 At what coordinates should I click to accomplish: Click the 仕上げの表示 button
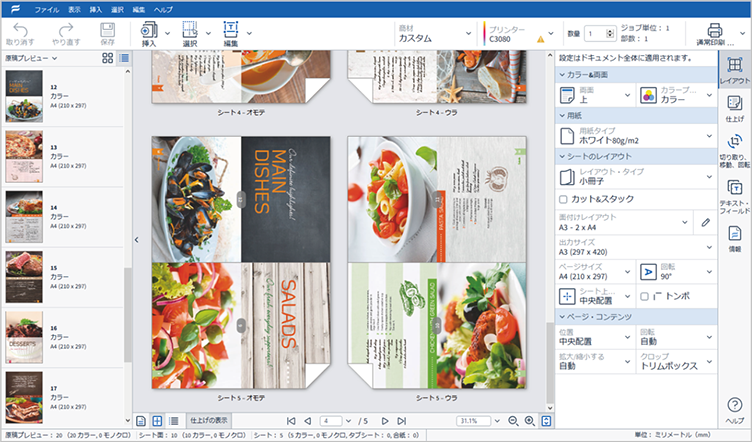(210, 420)
